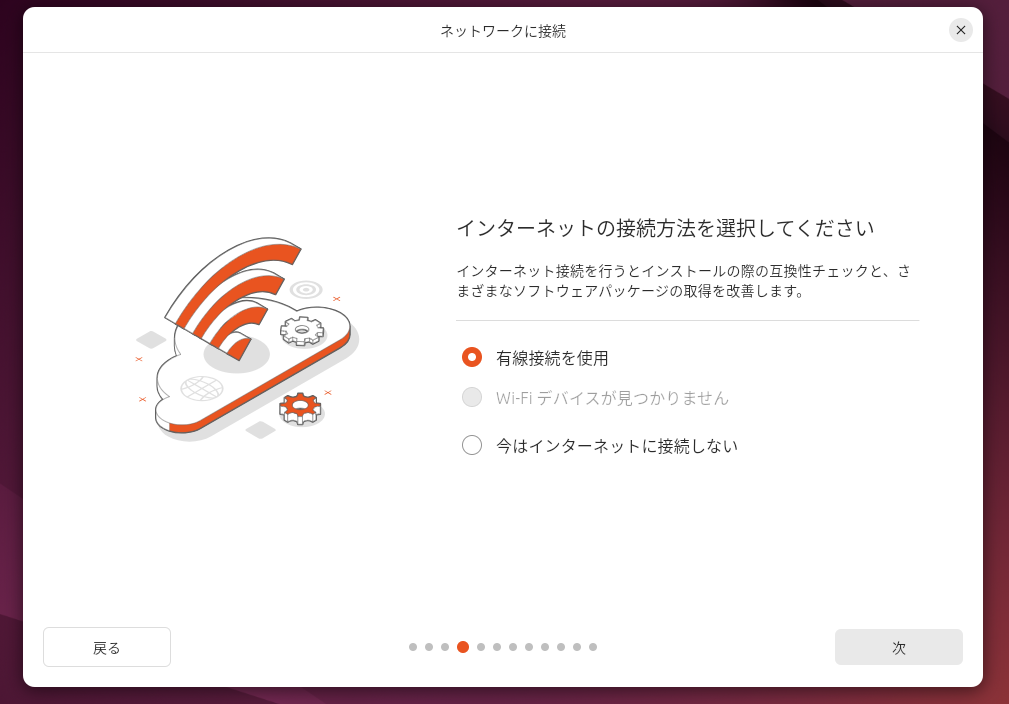The height and width of the screenshot is (704, 1009).
Task: Click the orange Wi-Fi signal illustration
Action: 233,298
